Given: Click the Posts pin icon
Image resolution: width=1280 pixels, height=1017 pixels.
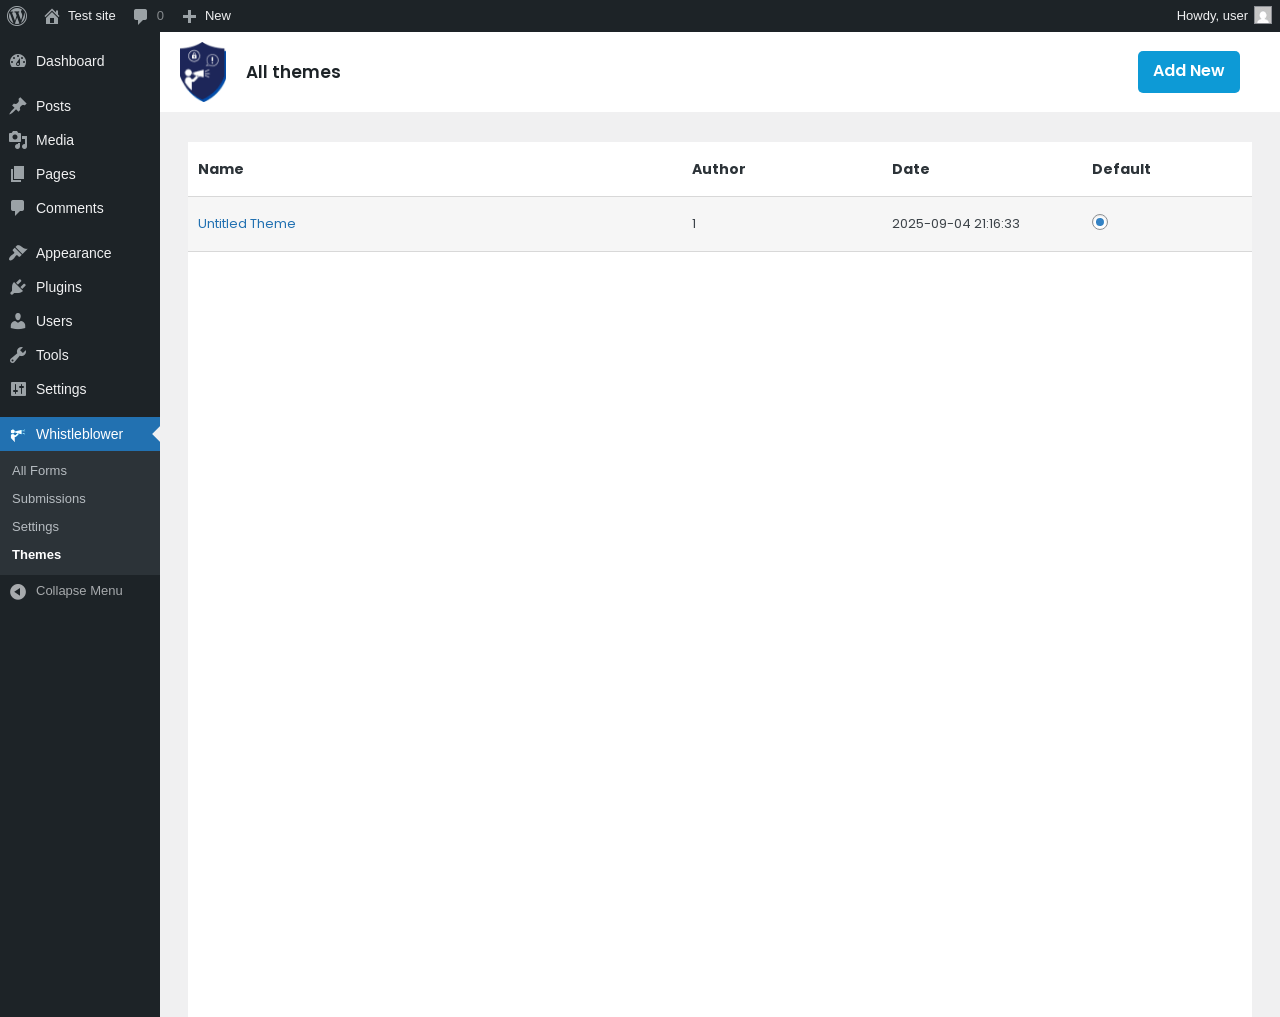Looking at the screenshot, I should tap(18, 106).
